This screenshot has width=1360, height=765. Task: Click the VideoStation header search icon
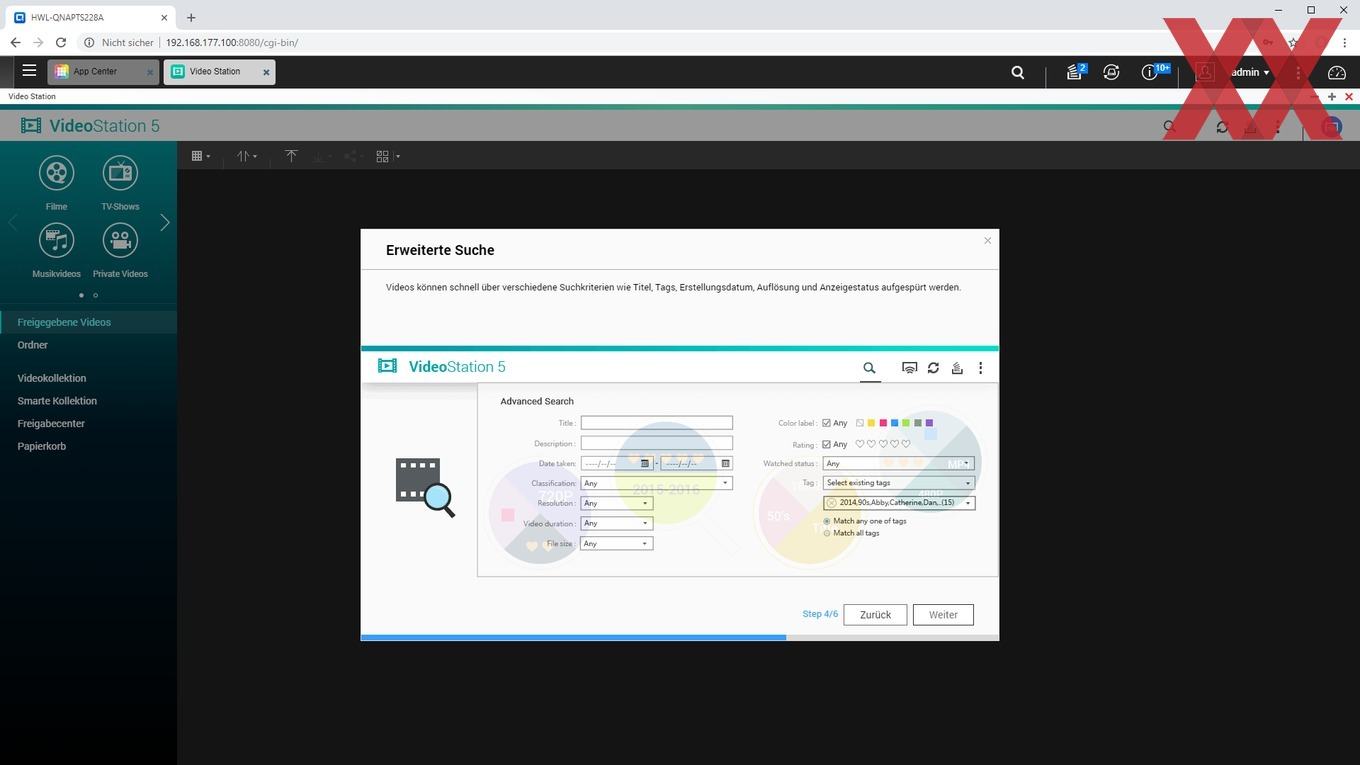(1169, 127)
